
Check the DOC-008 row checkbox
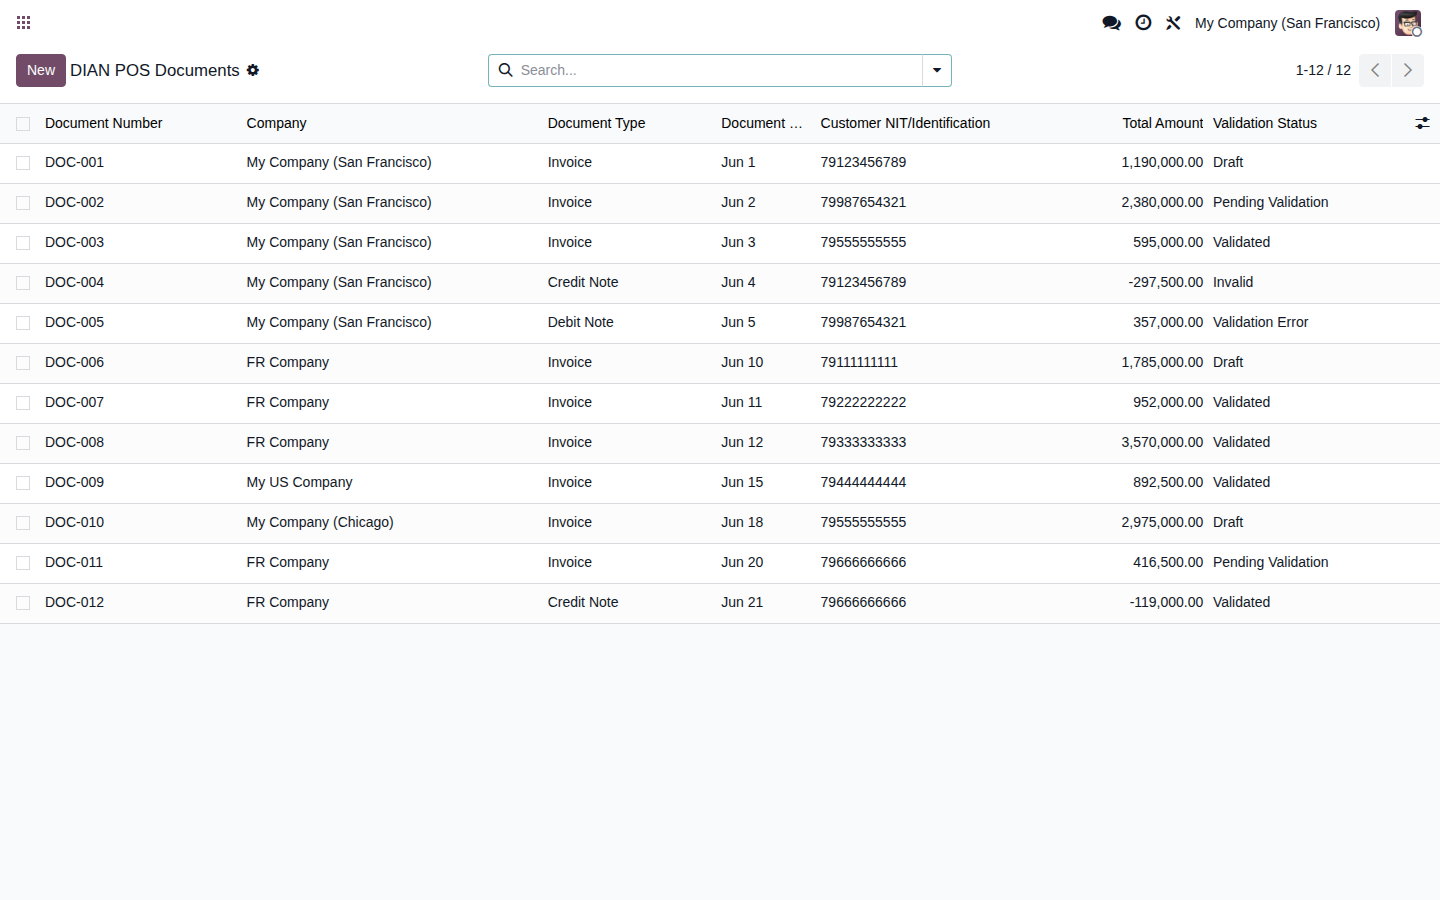coord(23,443)
